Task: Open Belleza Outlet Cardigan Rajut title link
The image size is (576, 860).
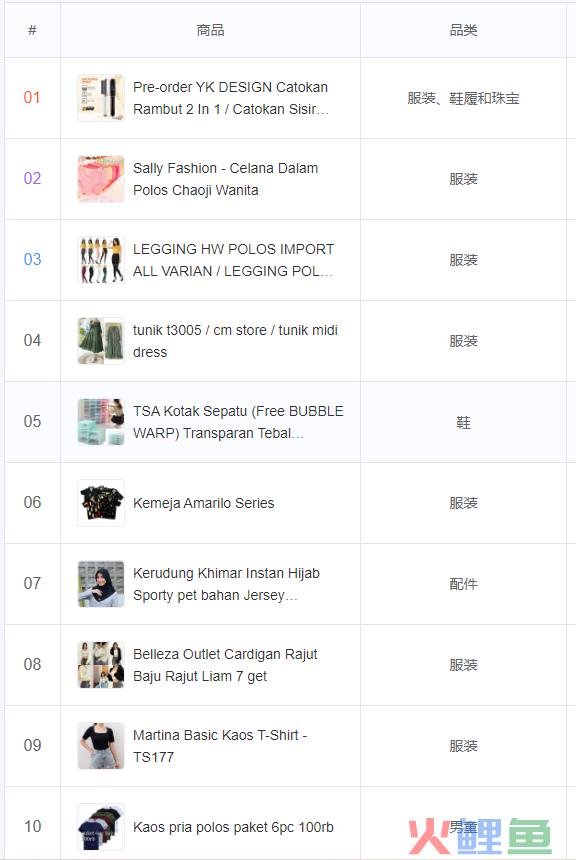Action: coord(225,665)
